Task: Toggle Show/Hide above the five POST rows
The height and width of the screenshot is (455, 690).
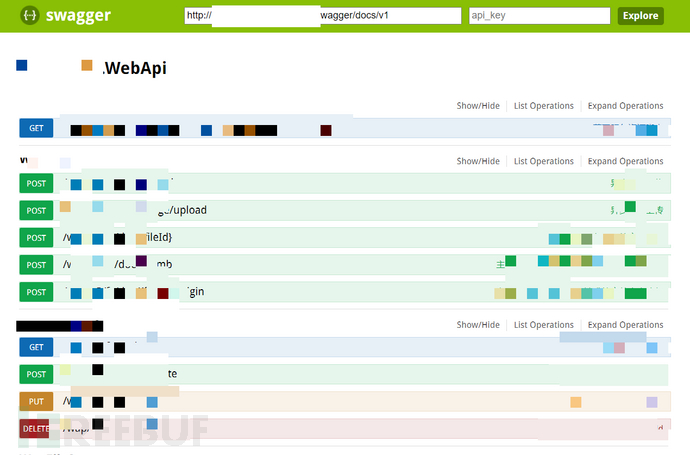Action: (x=478, y=161)
